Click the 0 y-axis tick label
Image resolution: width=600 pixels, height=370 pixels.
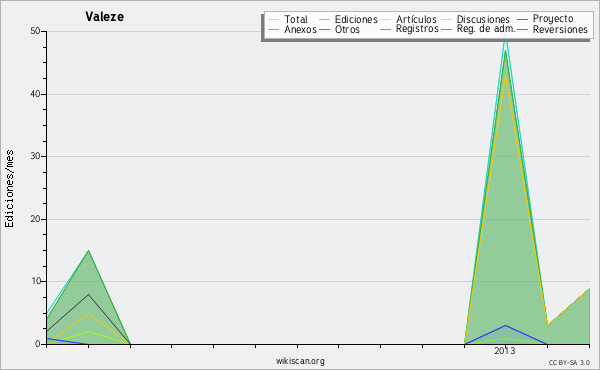pos(38,344)
